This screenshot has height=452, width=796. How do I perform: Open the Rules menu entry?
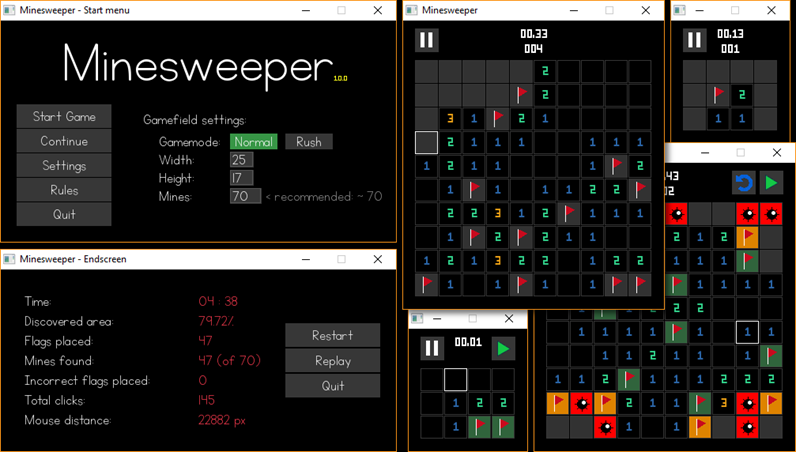click(64, 190)
